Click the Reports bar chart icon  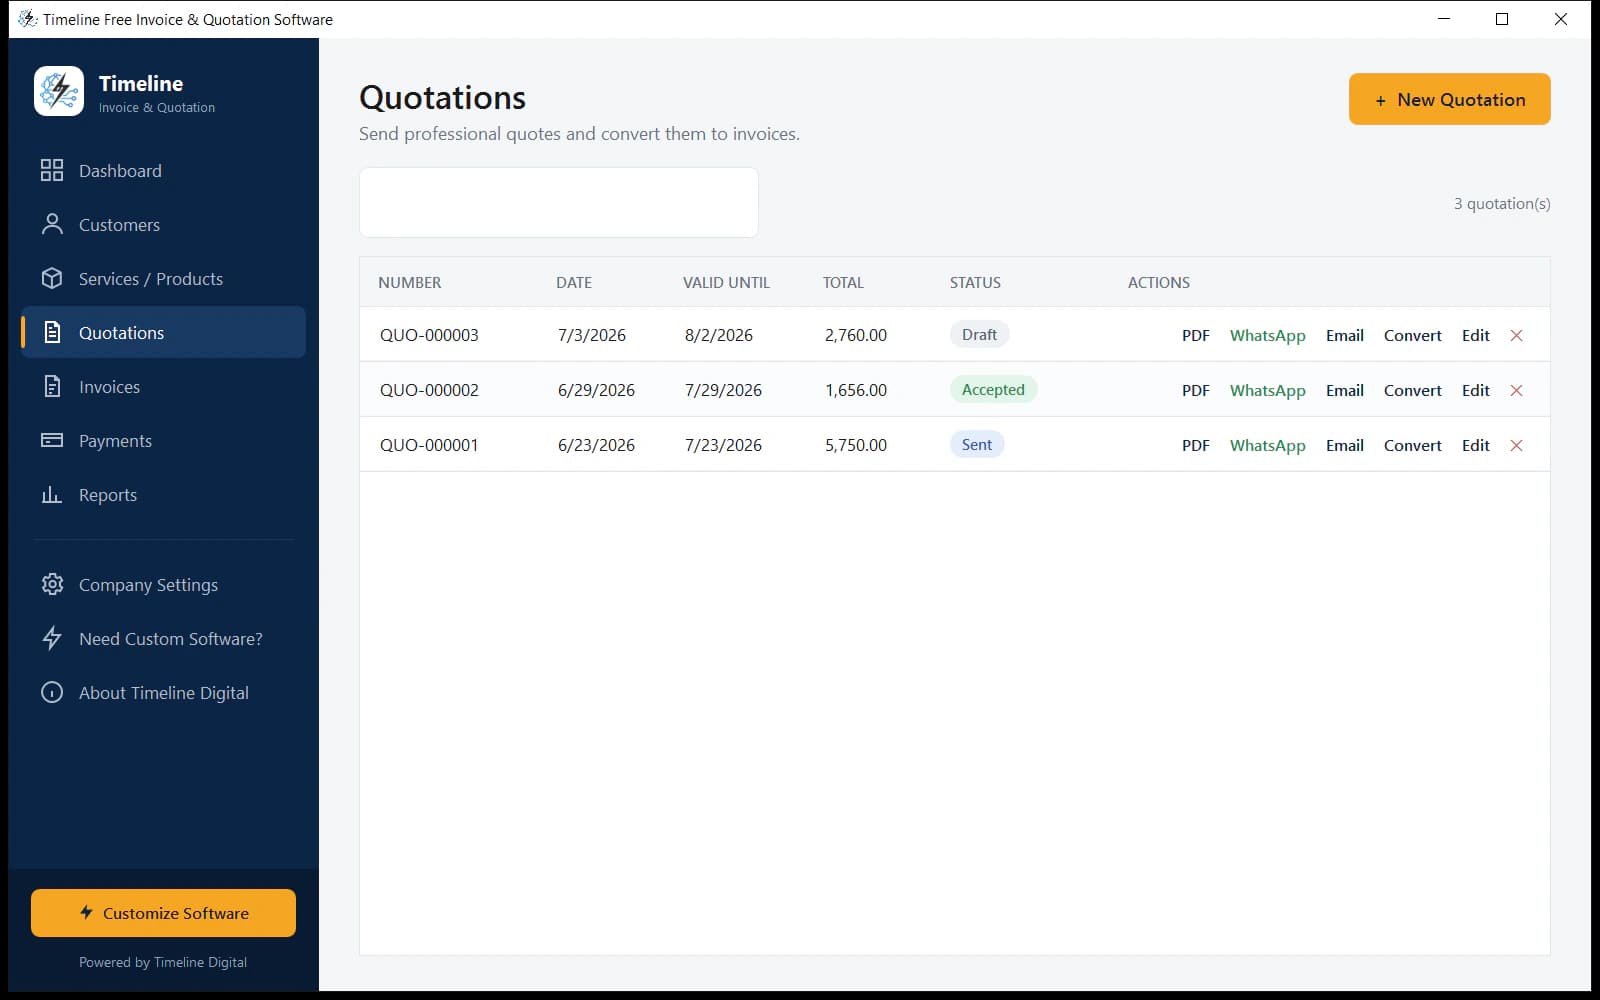point(52,494)
